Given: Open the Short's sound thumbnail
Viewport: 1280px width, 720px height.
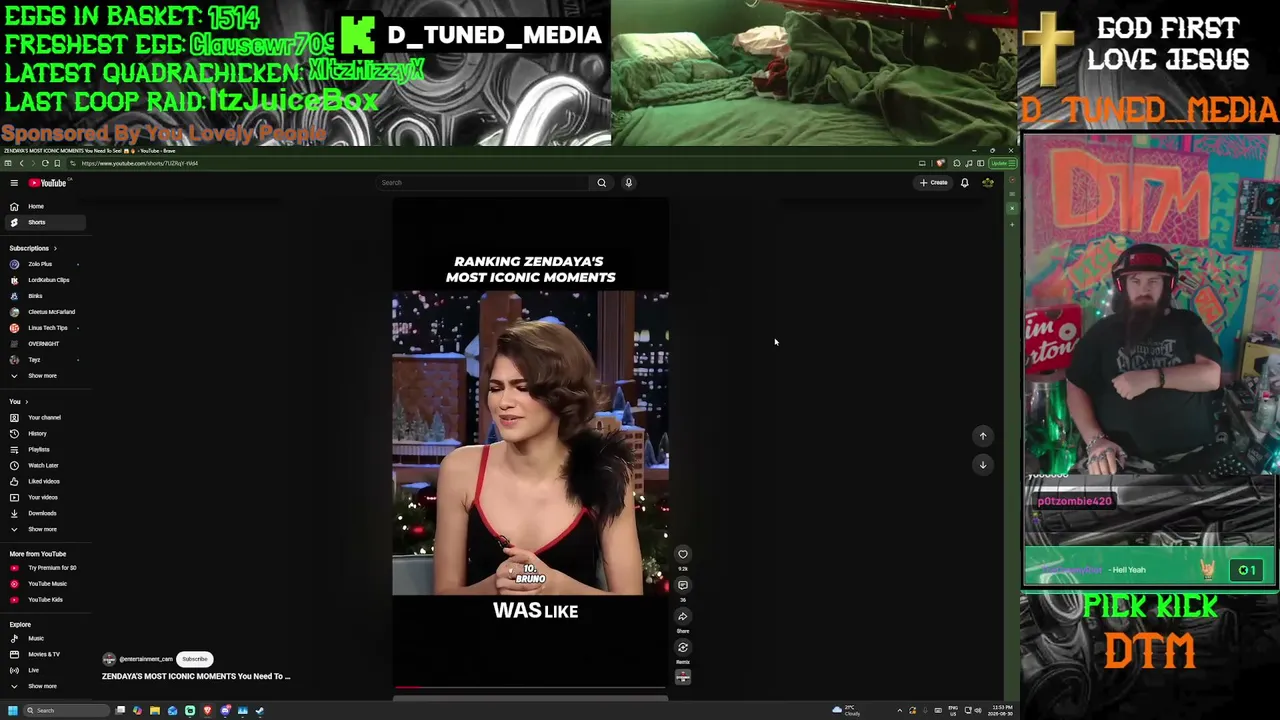Looking at the screenshot, I should (x=683, y=677).
